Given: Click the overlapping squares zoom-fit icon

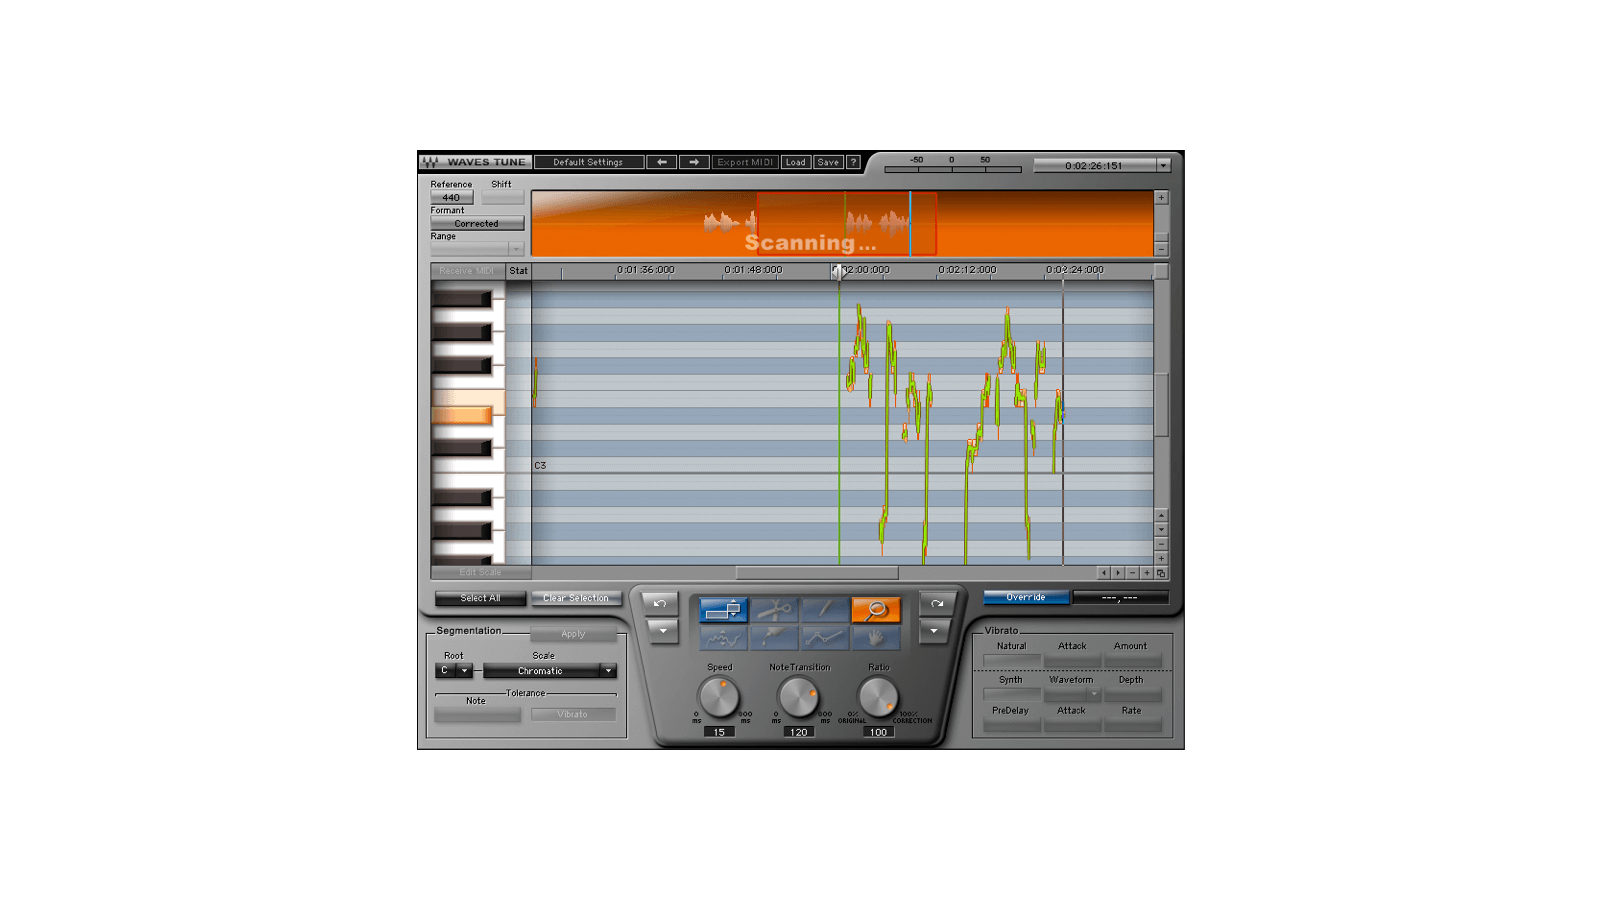Looking at the screenshot, I should tap(1161, 573).
